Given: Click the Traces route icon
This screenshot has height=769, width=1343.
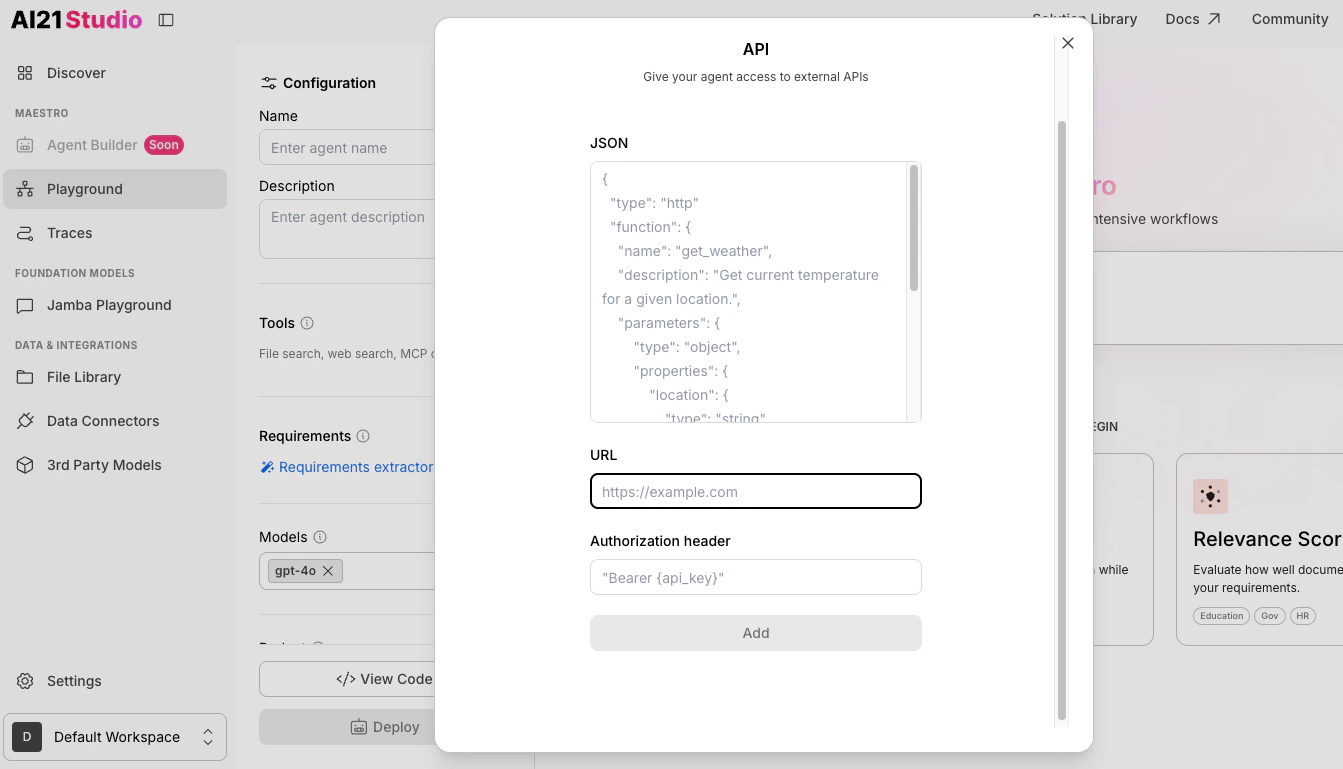Looking at the screenshot, I should click(25, 233).
